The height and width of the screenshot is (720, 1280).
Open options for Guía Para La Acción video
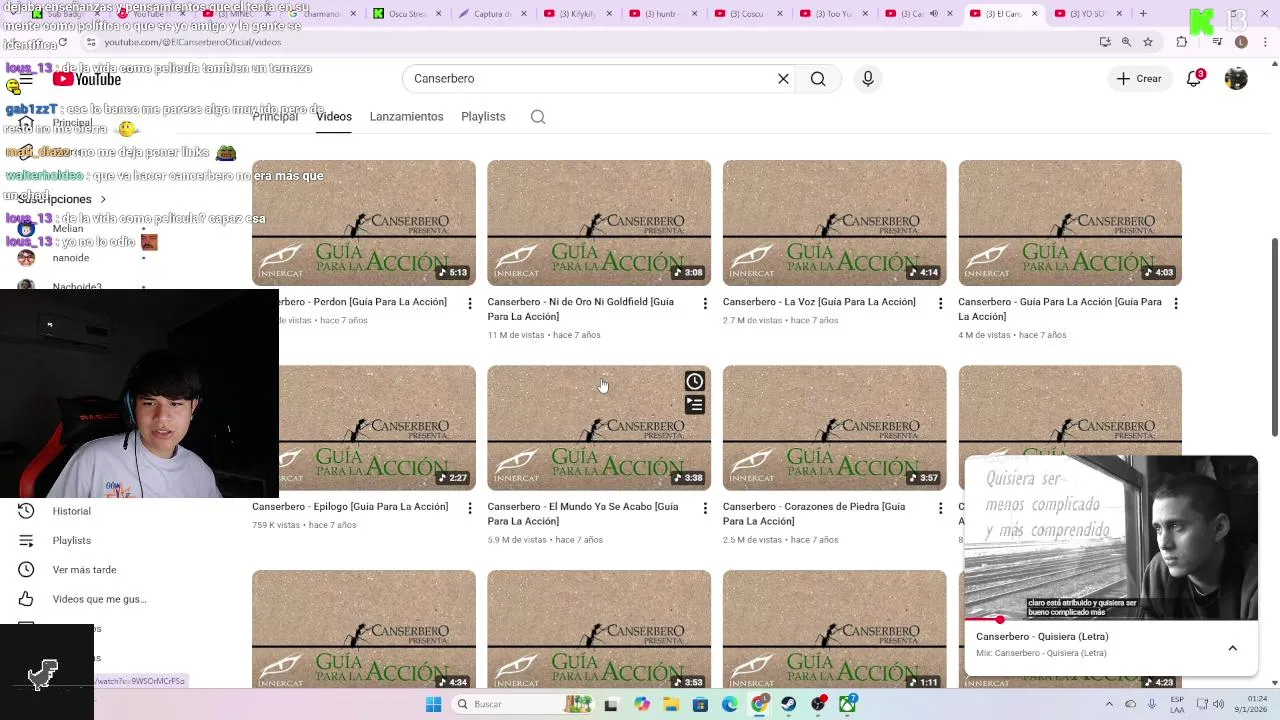click(1175, 303)
